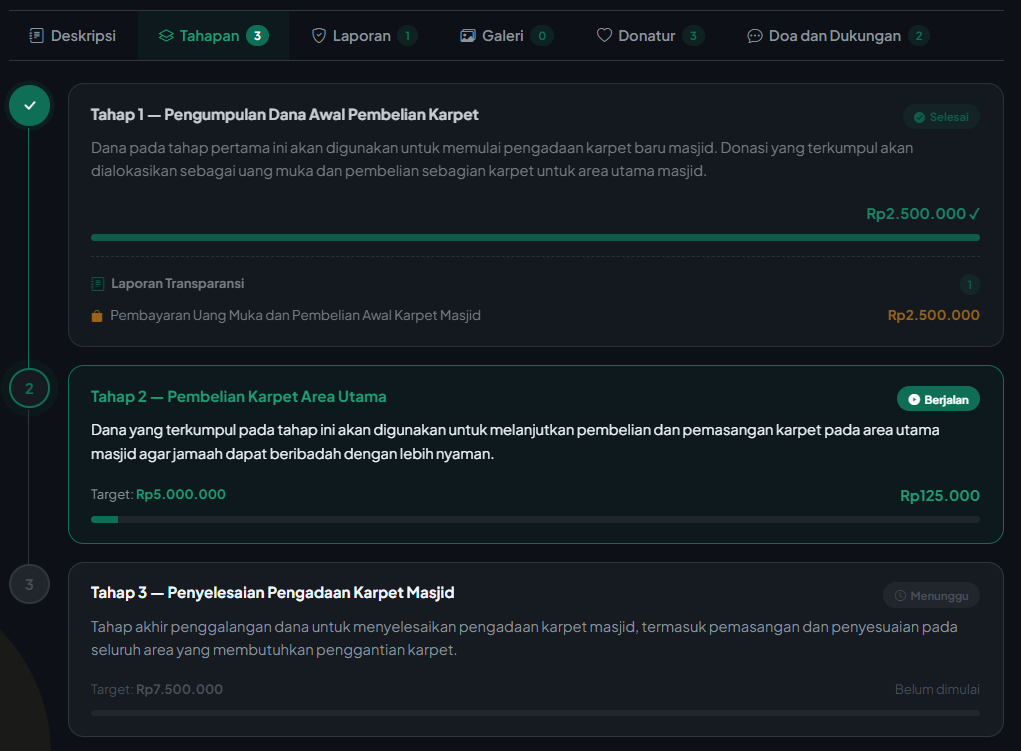
Task: Click Tahap 2 Pembelian Karpet heading
Action: [238, 397]
